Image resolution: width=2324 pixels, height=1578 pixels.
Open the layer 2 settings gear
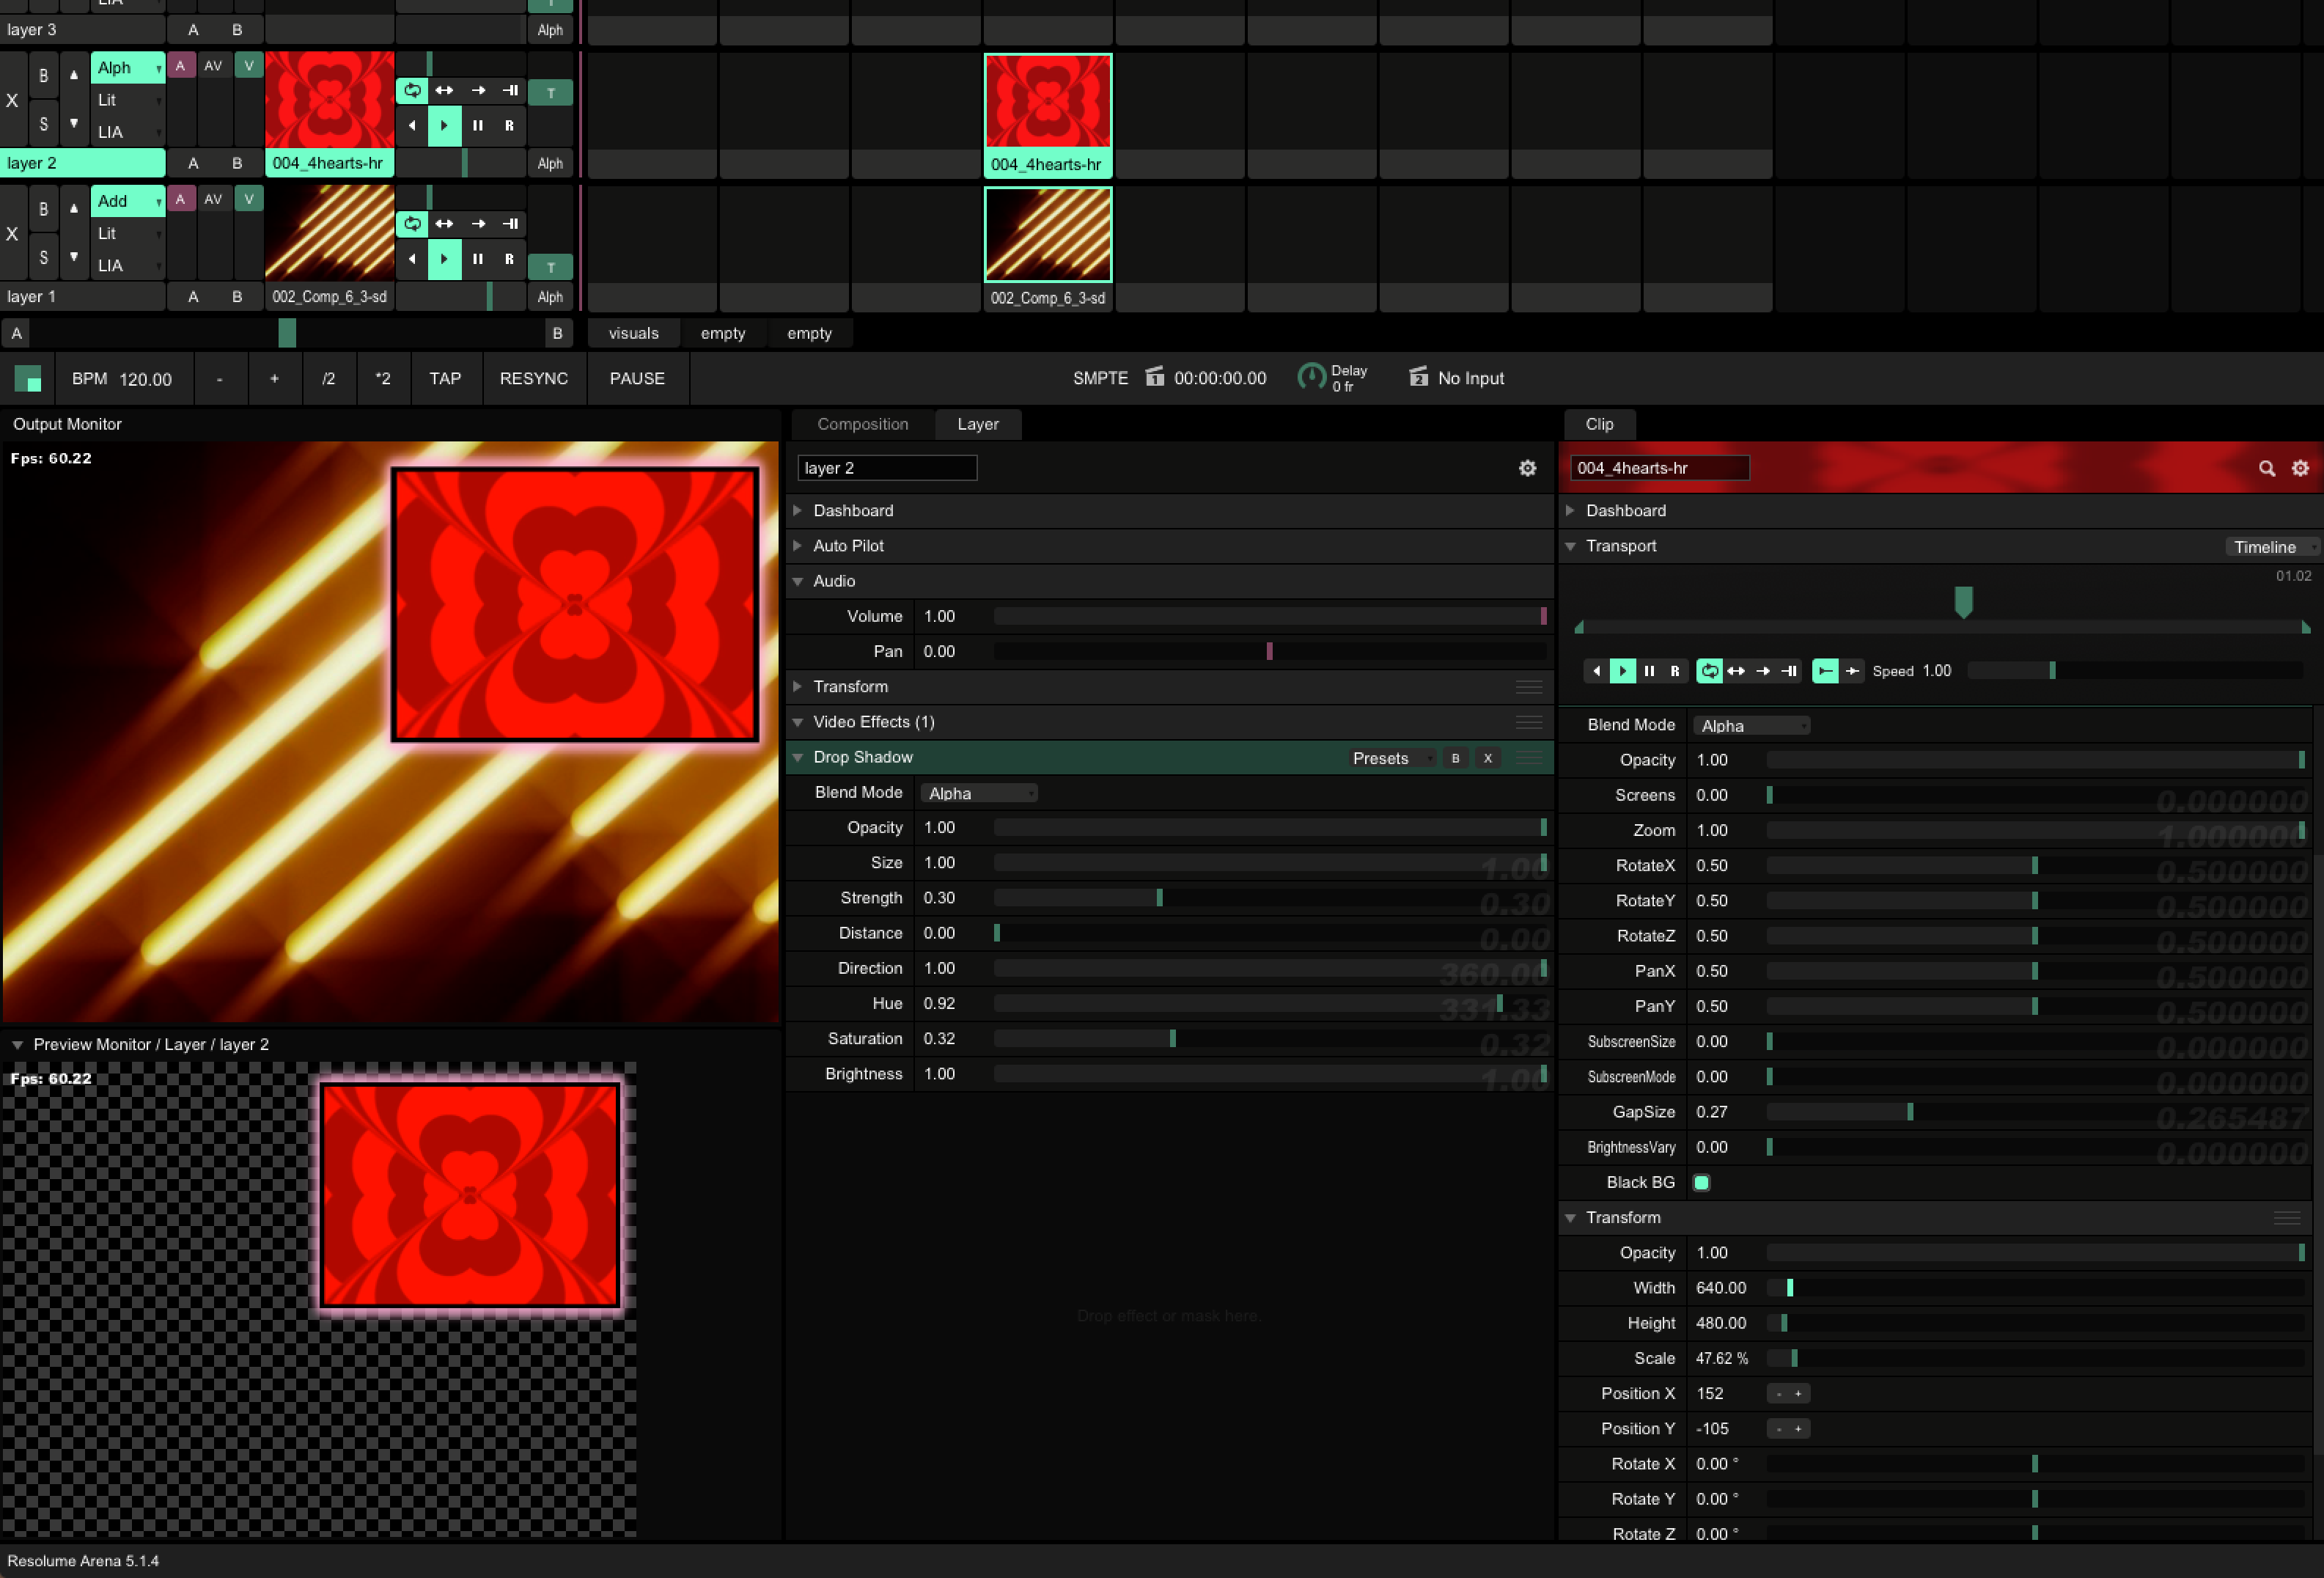[x=1527, y=468]
